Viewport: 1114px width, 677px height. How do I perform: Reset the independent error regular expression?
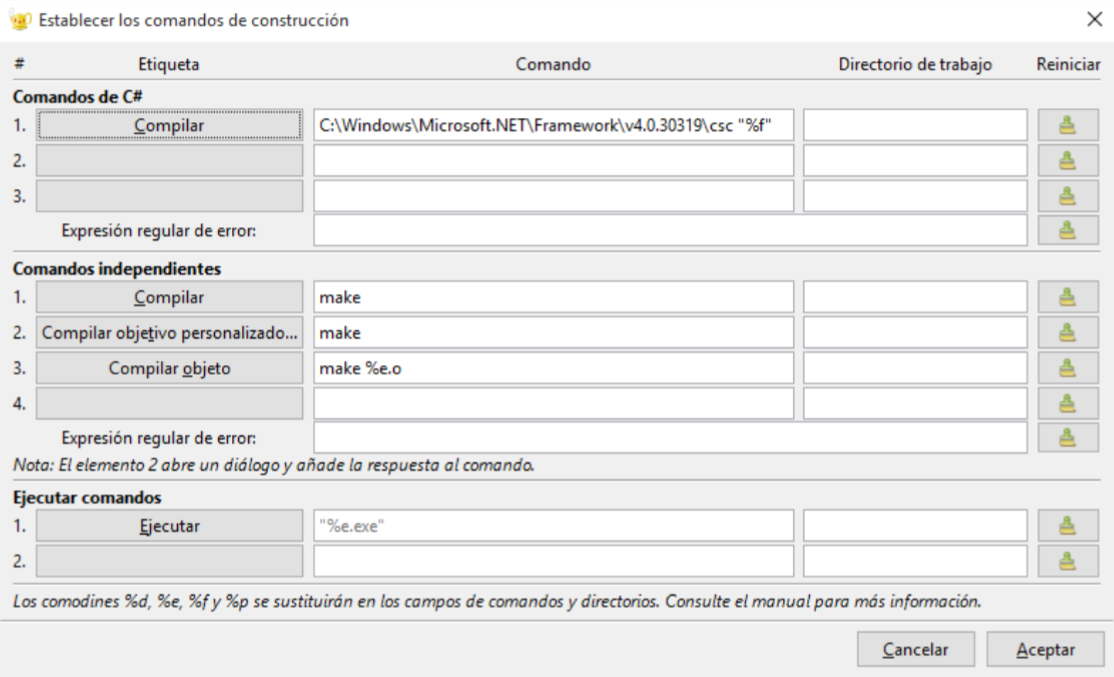tap(1068, 438)
